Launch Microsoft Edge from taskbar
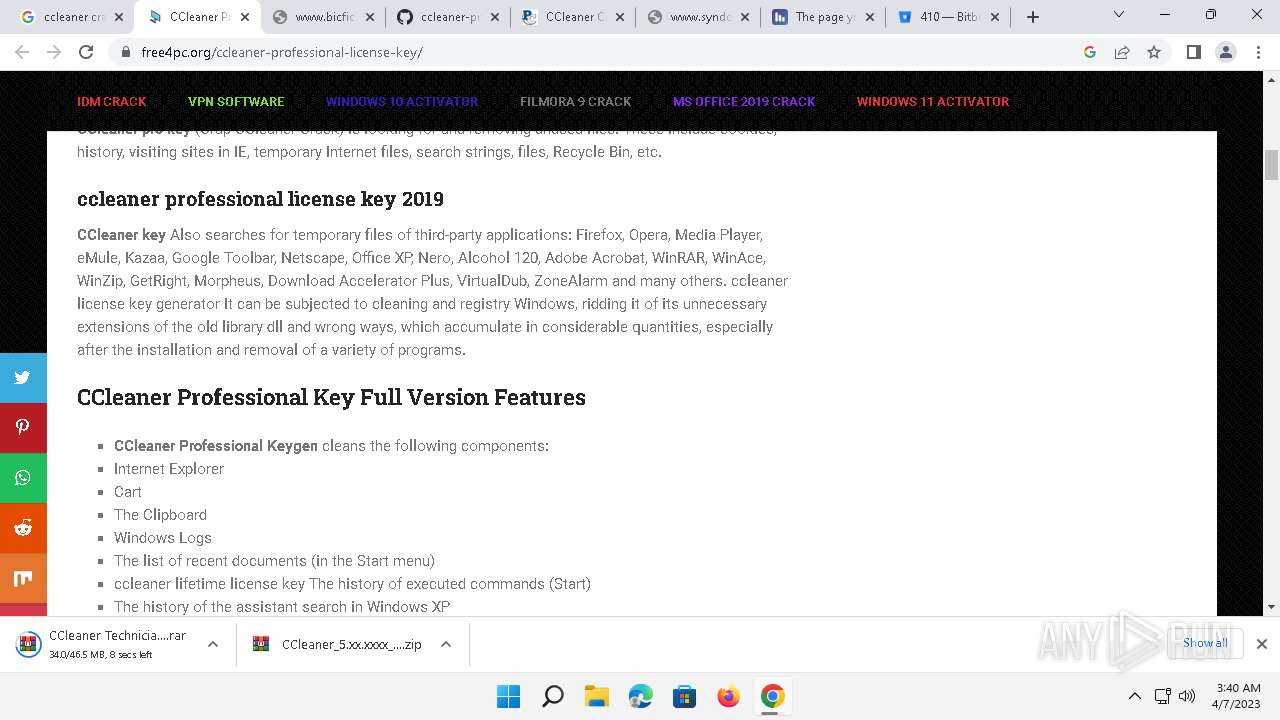1280x720 pixels. tap(640, 696)
